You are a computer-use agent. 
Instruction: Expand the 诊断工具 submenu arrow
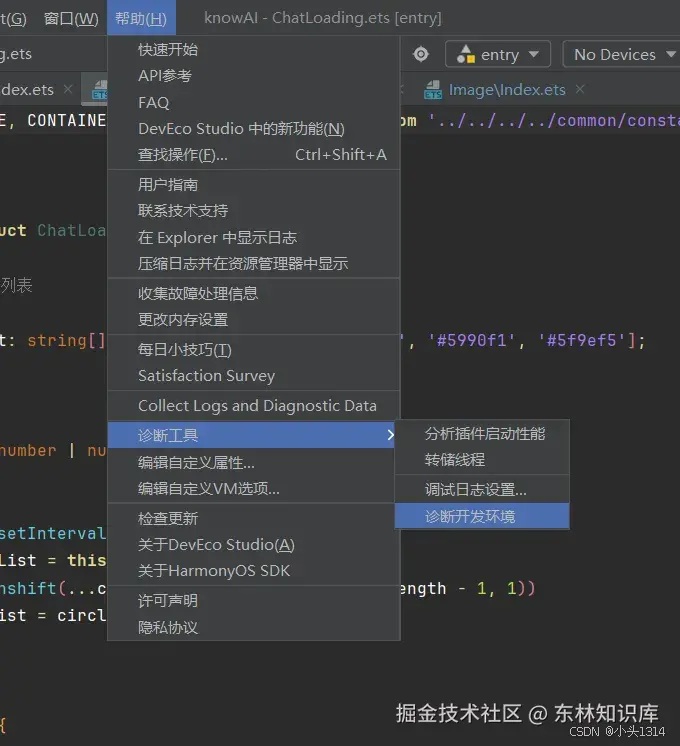coord(390,435)
